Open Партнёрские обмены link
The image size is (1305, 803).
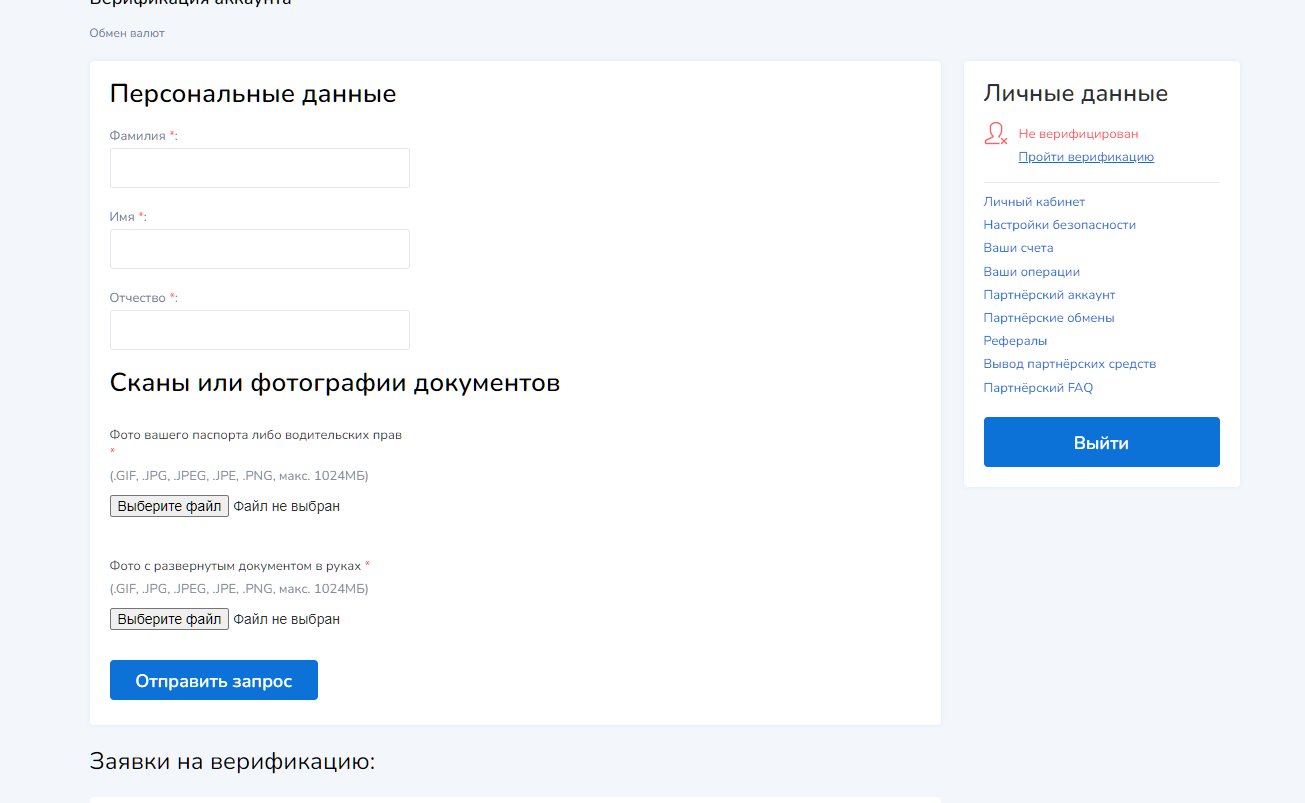coord(1048,318)
